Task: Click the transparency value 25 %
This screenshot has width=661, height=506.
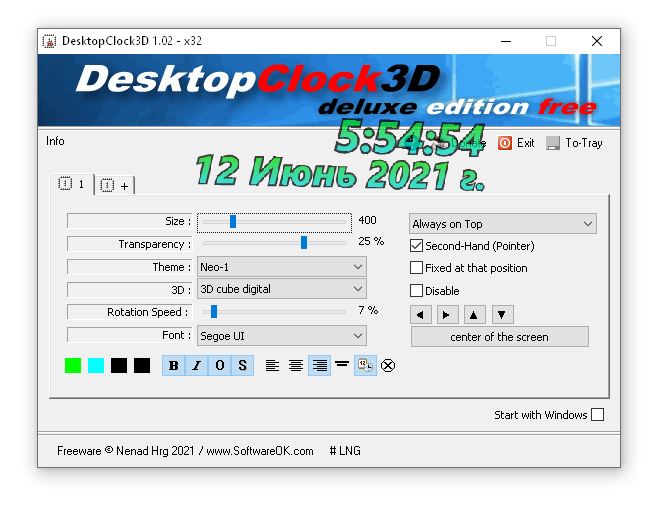Action: (x=371, y=241)
